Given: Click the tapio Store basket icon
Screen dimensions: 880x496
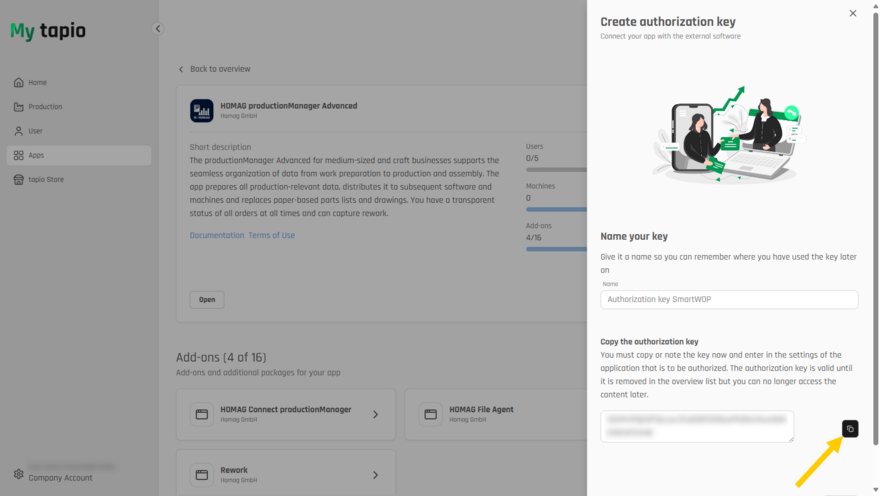Looking at the screenshot, I should tap(19, 180).
